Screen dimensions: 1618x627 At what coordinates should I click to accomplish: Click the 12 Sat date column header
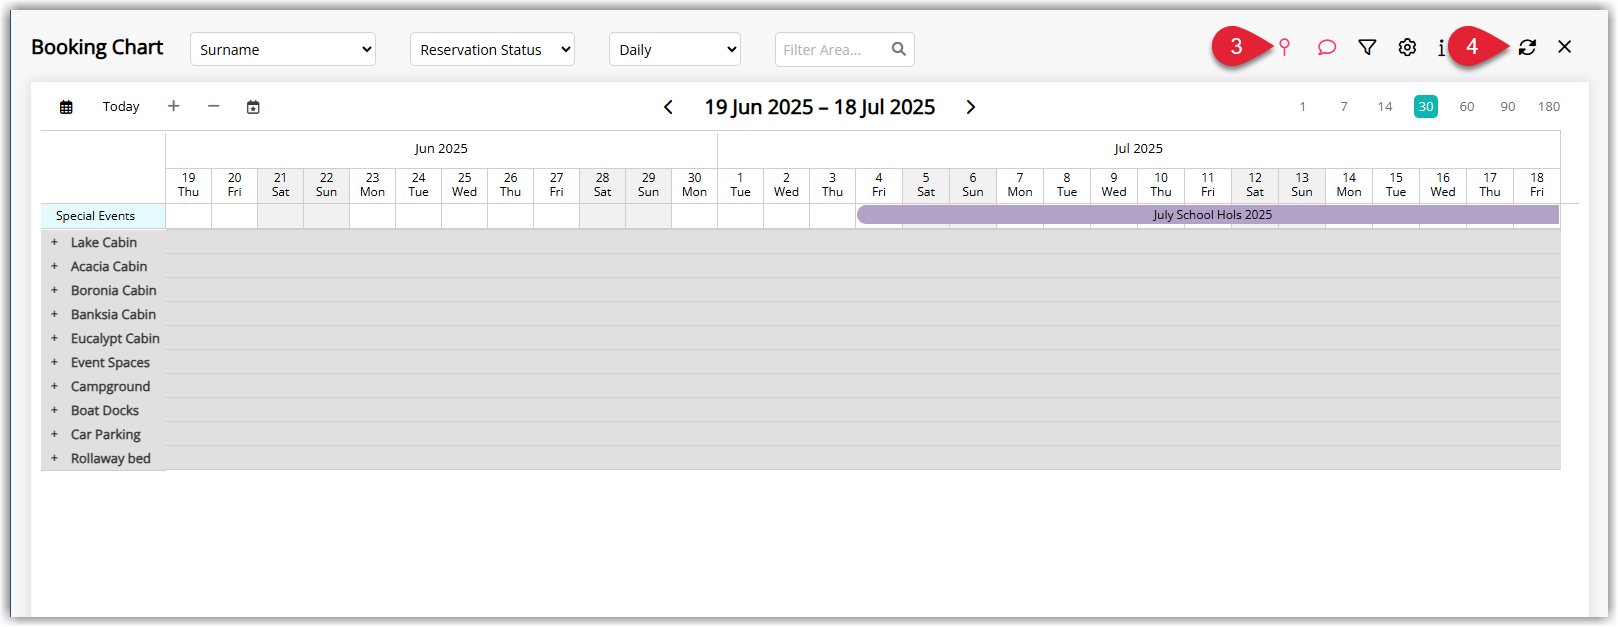point(1255,185)
